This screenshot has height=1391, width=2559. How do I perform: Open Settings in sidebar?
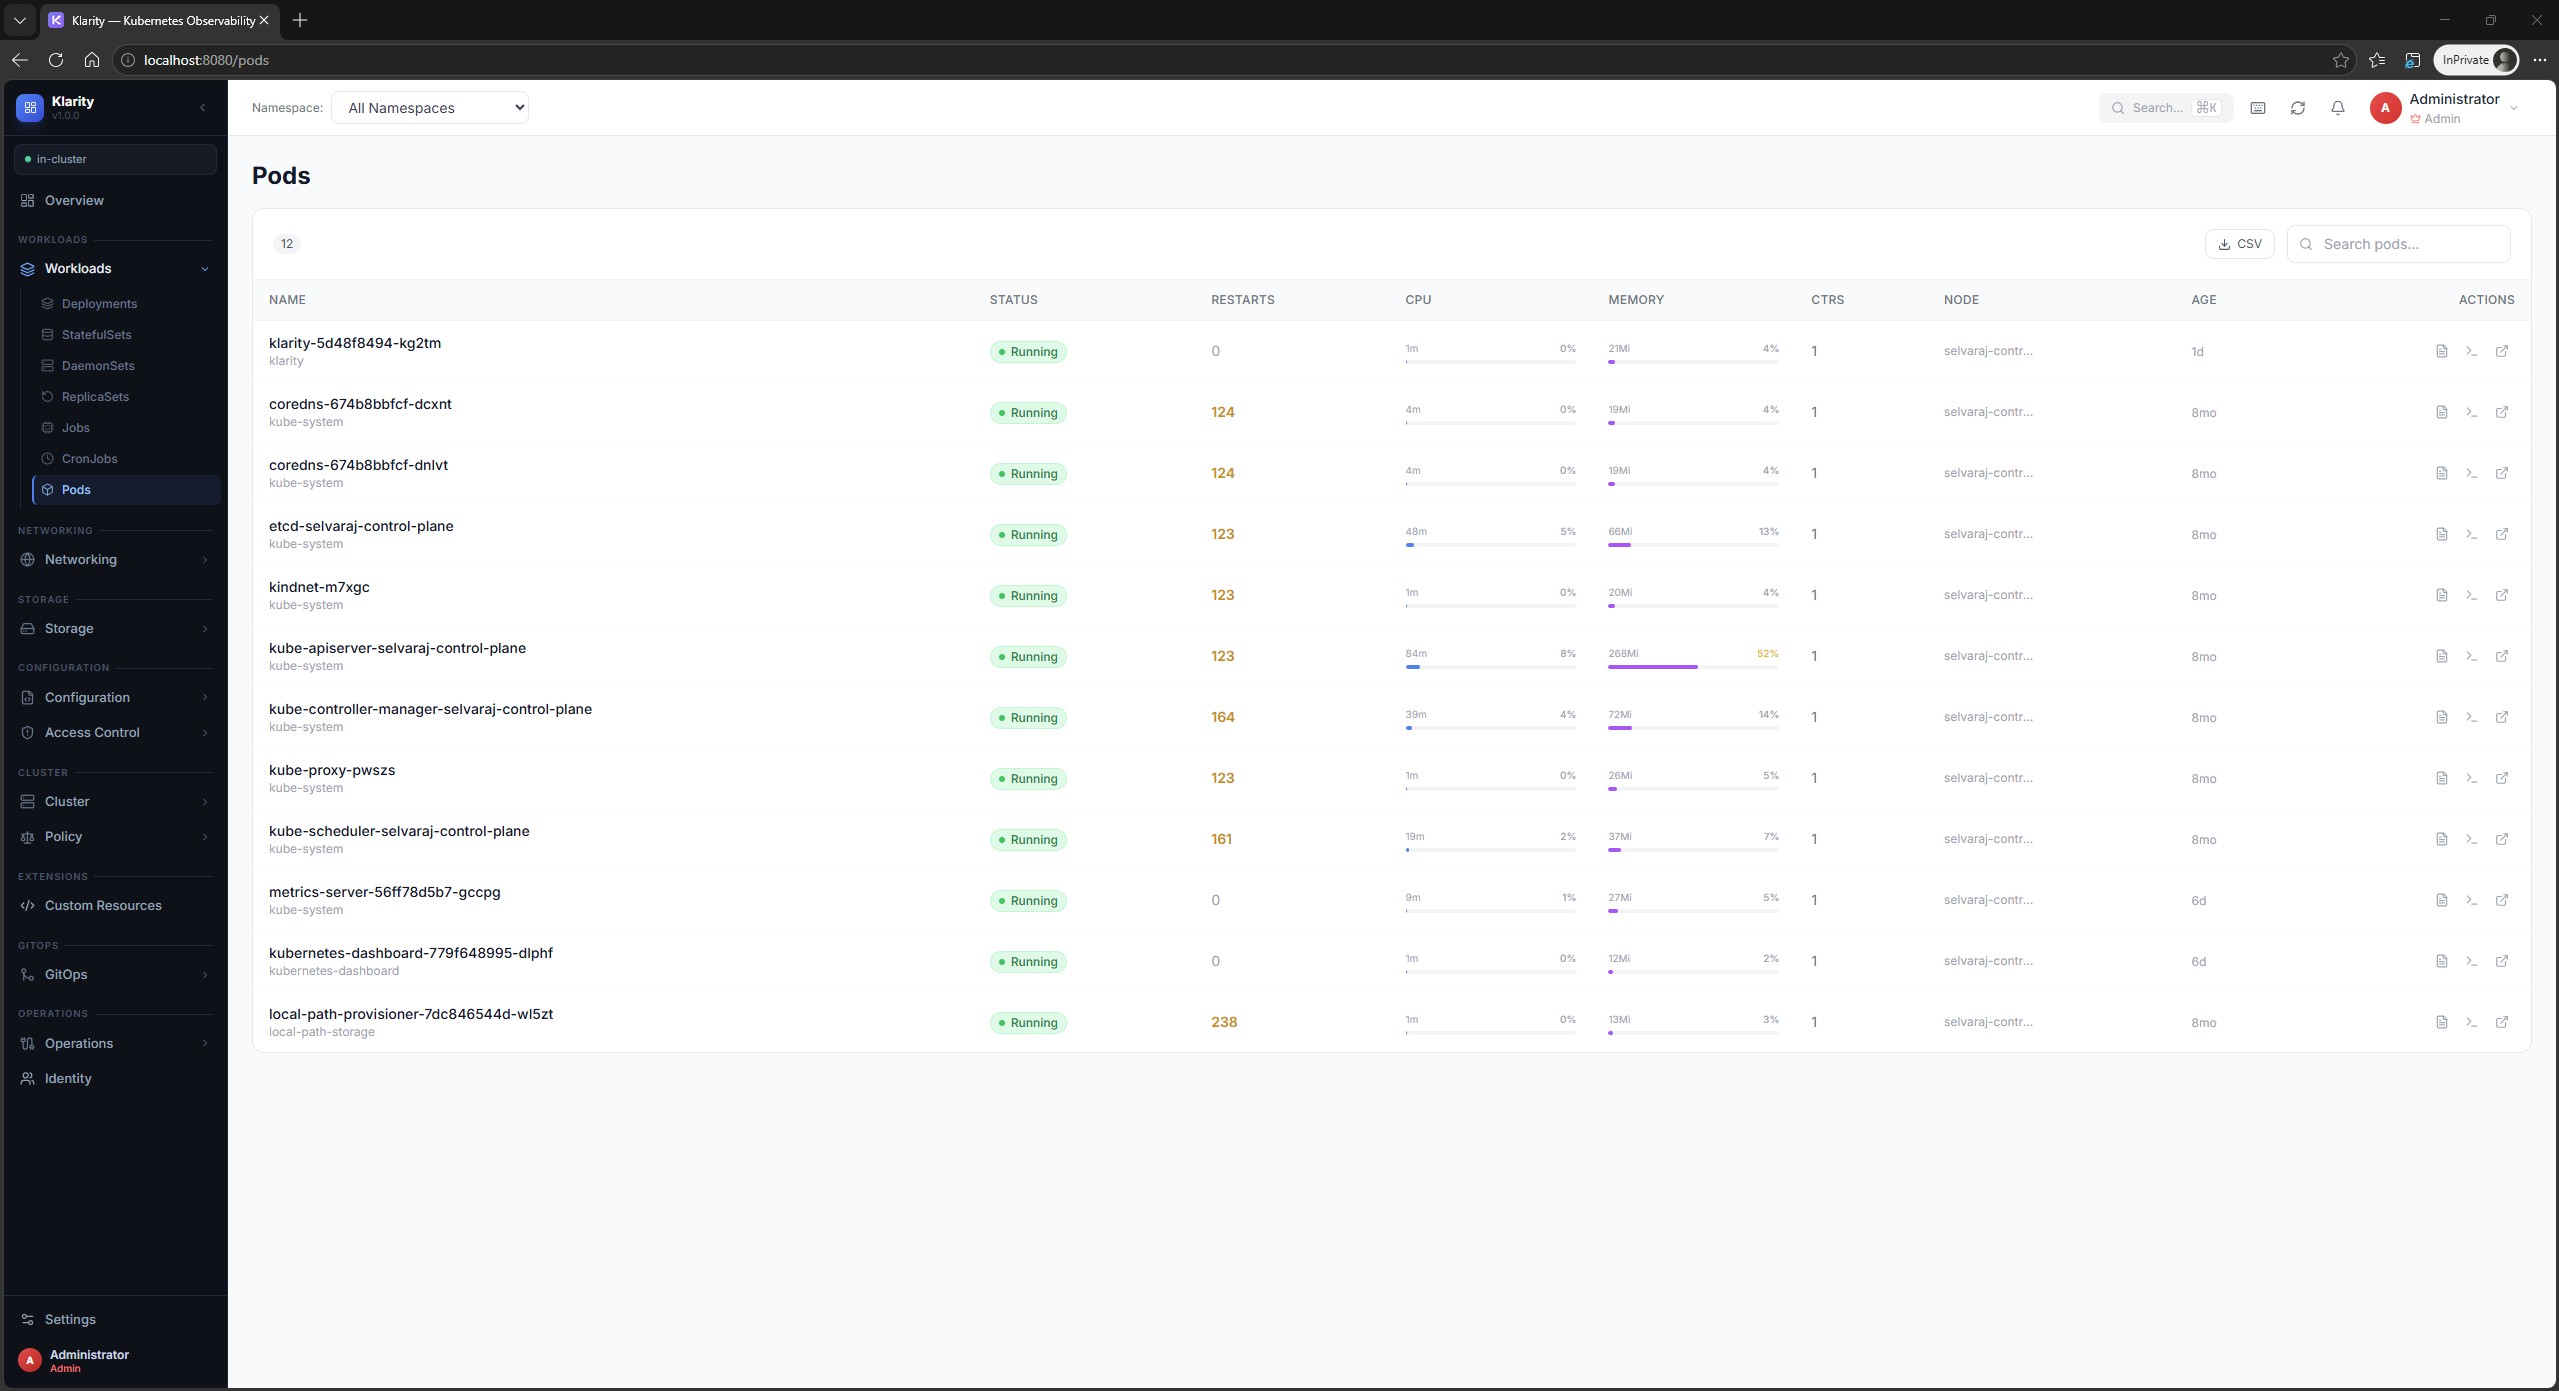[x=116, y=1319]
